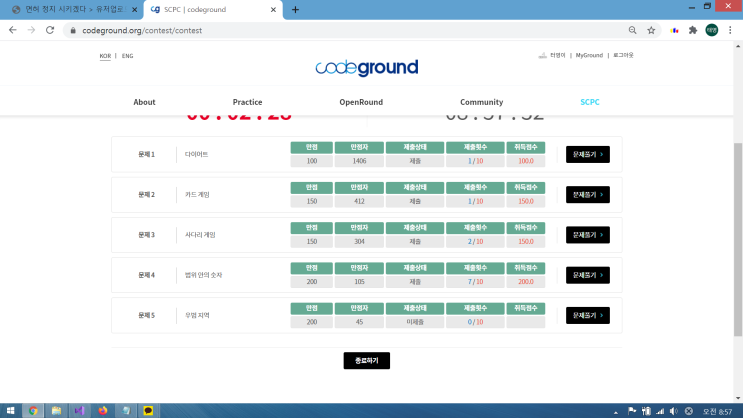This screenshot has height=418, width=743.
Task: Open the OpenRound menu
Action: (x=361, y=102)
